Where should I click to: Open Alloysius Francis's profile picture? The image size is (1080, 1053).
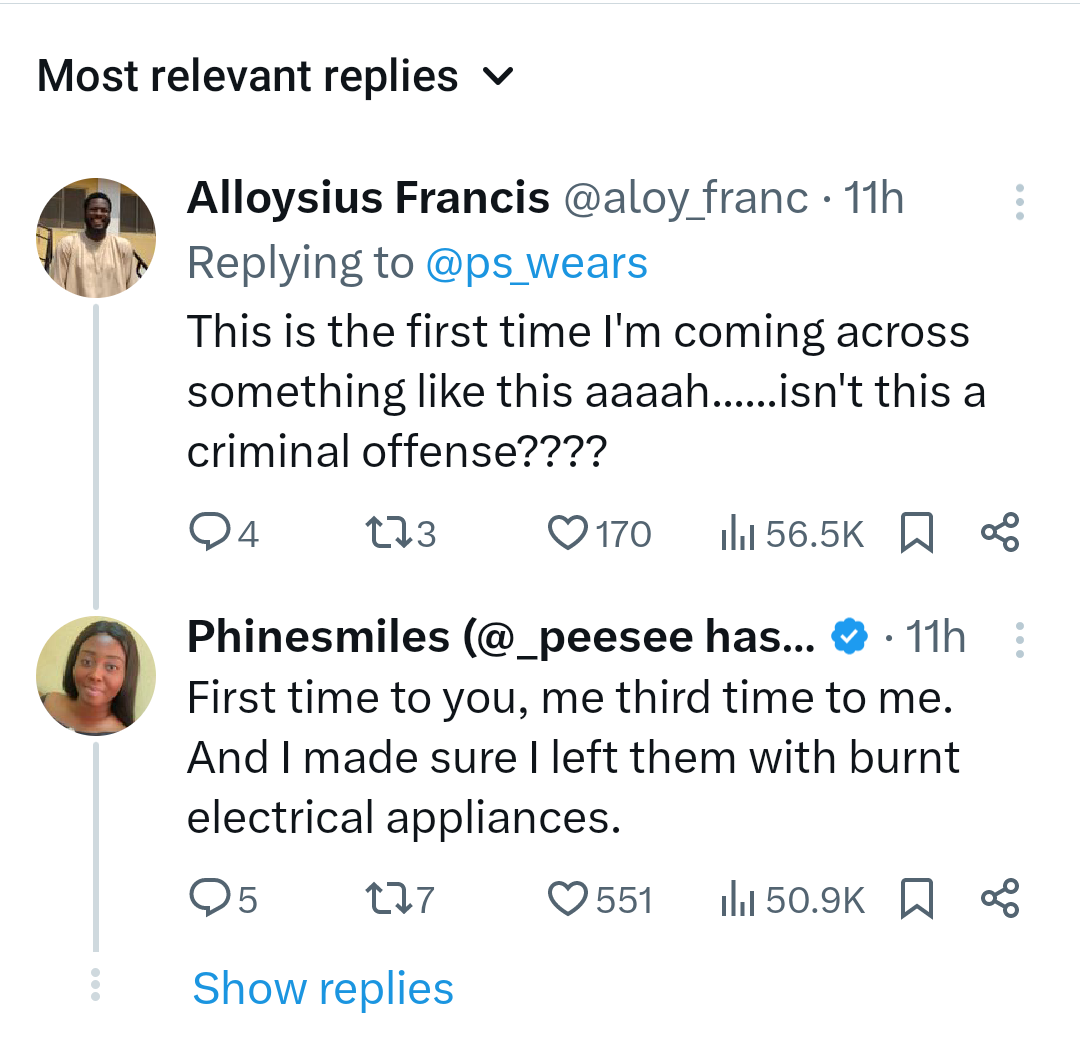click(96, 237)
